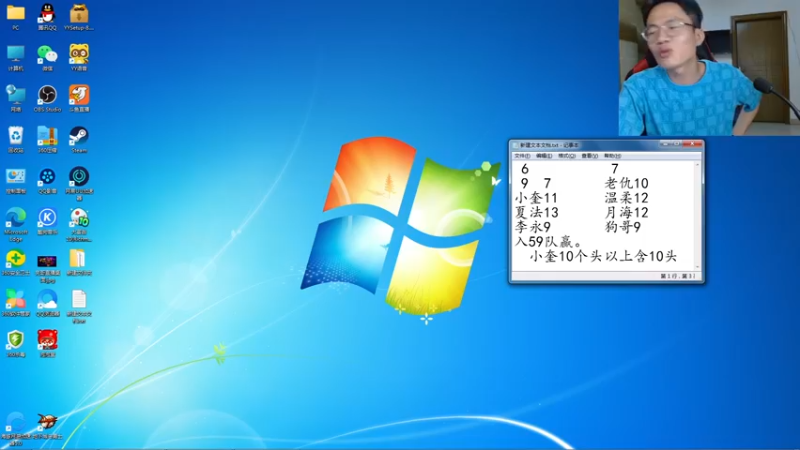
Task: Open the PC folder icon on desktop
Action: coord(16,13)
